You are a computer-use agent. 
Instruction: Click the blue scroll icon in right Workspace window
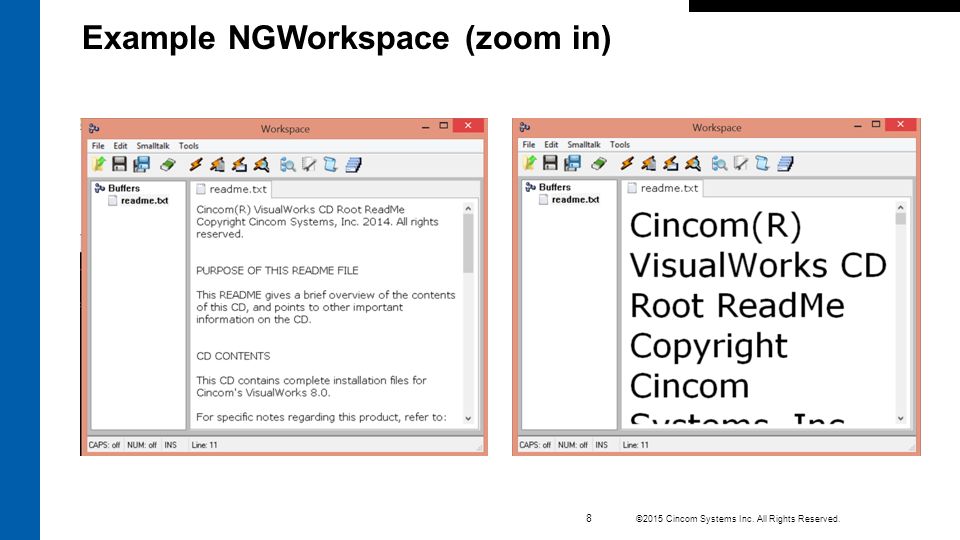click(762, 163)
